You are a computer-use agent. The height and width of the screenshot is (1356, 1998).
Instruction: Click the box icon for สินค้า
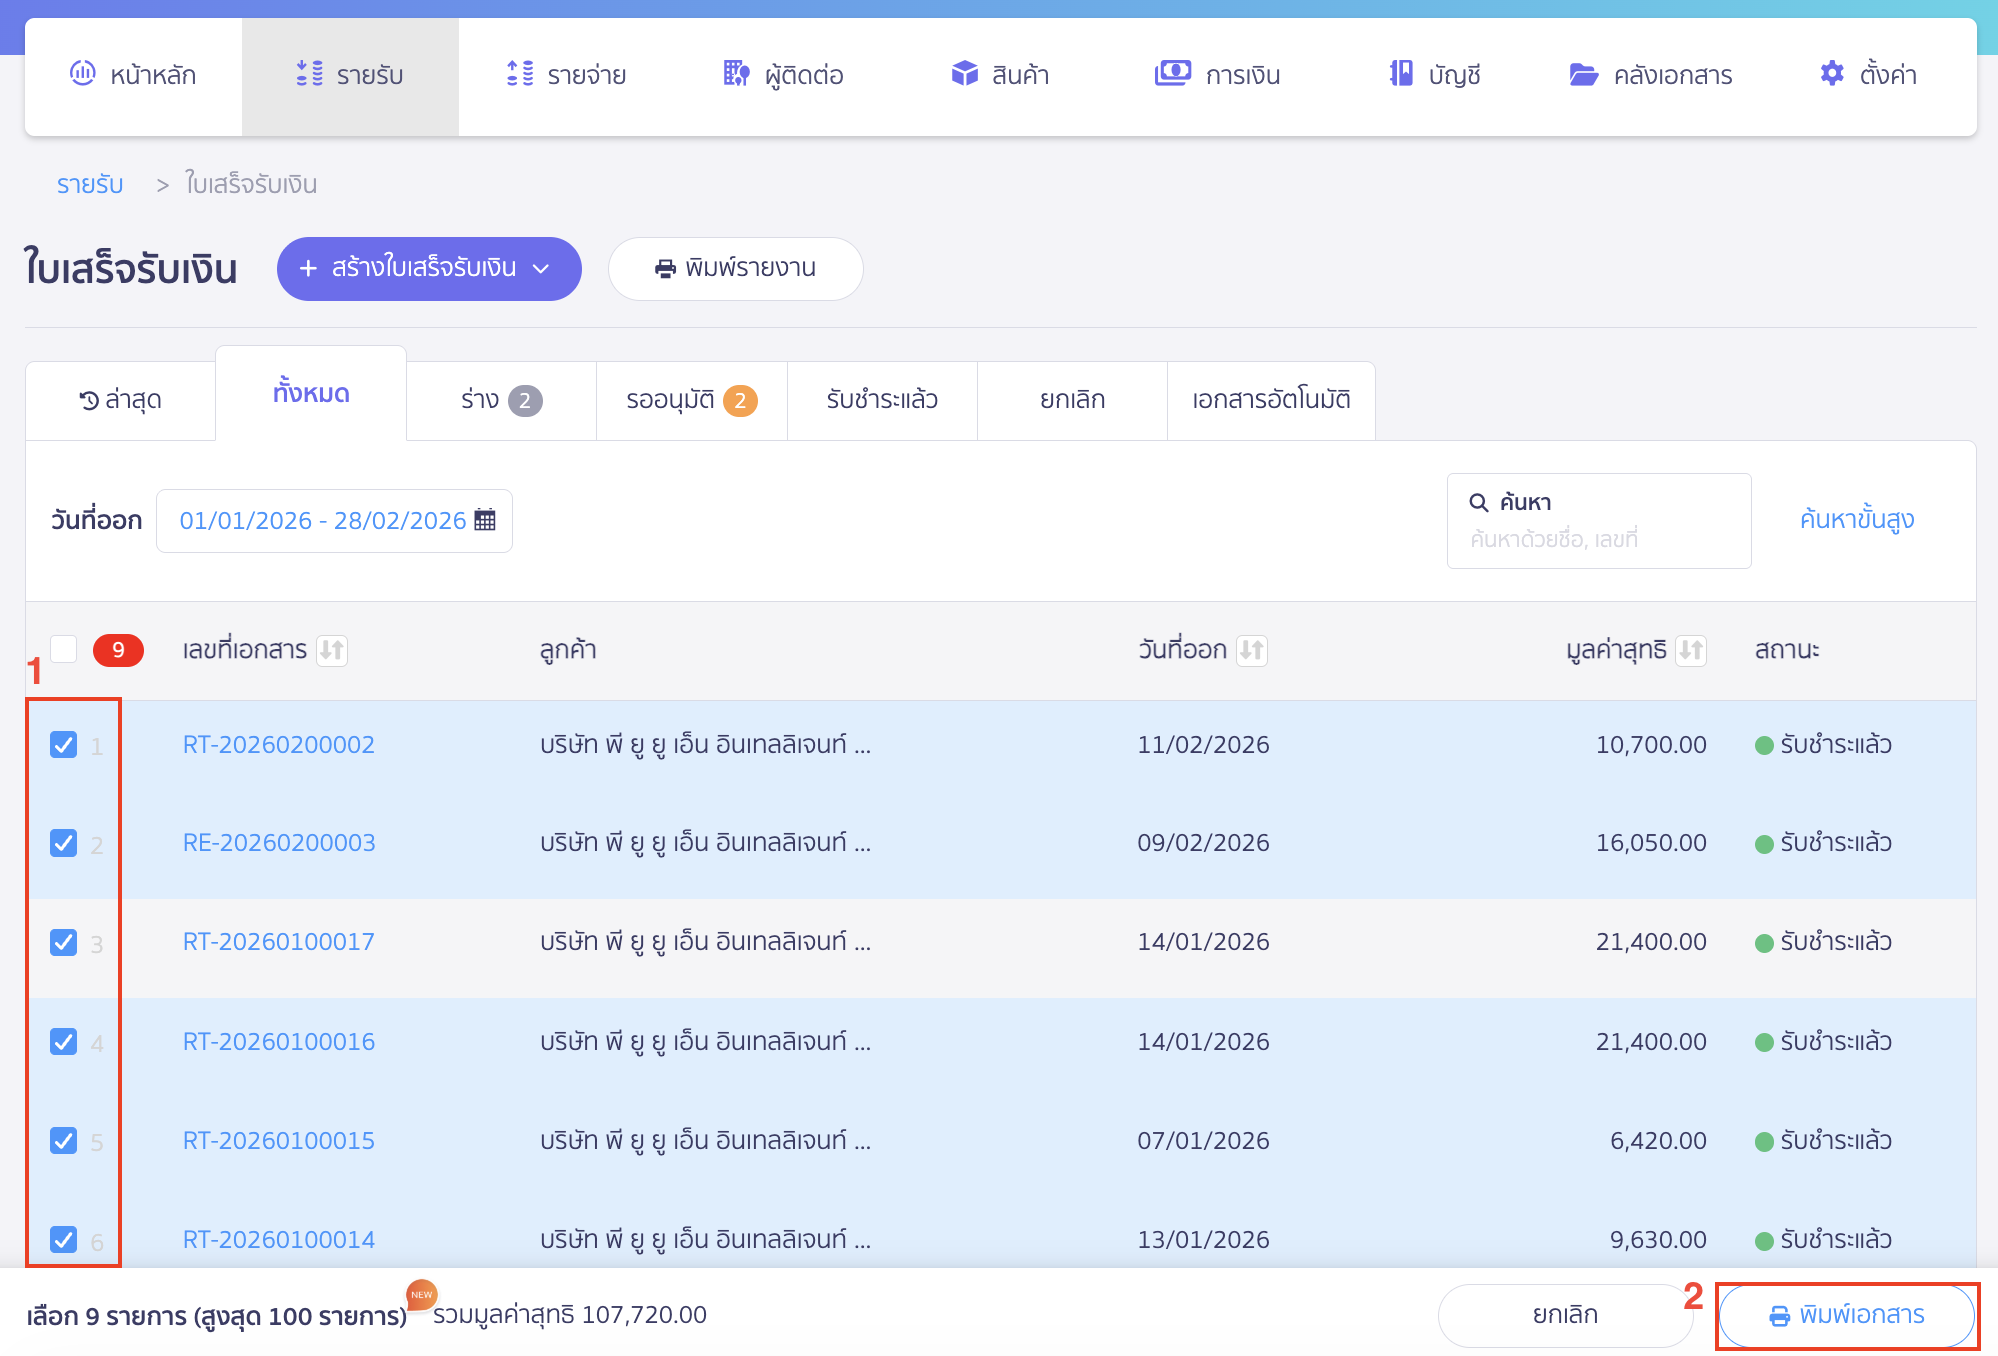pos(964,73)
